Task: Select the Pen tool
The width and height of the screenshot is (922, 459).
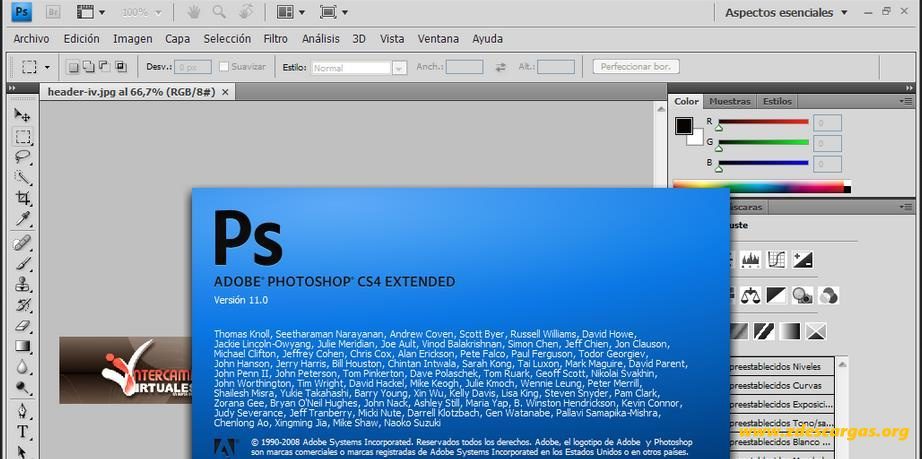Action: 22,410
